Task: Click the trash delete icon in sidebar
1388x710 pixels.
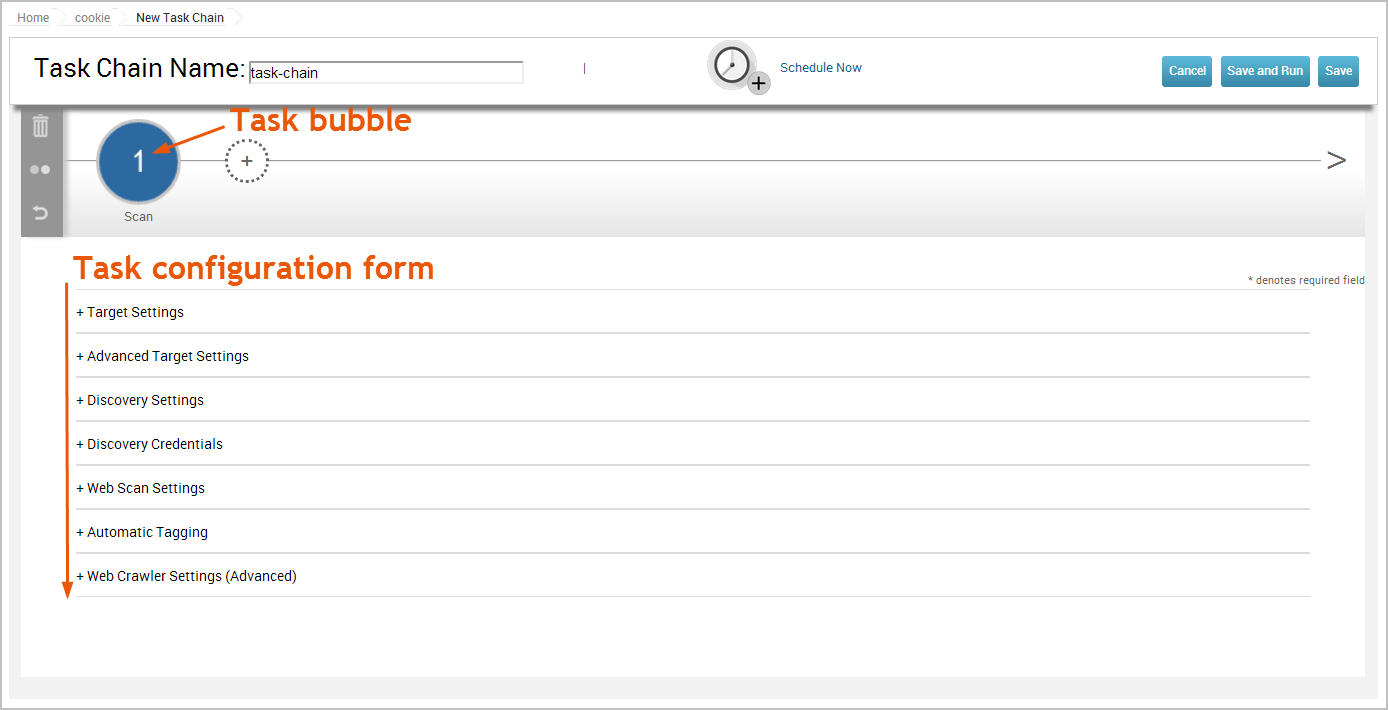Action: tap(41, 126)
